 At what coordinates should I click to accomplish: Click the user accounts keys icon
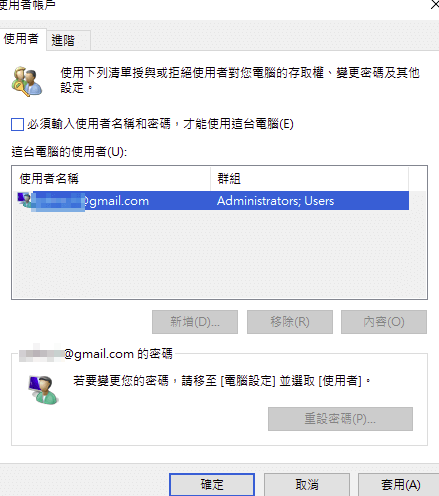tap(27, 81)
